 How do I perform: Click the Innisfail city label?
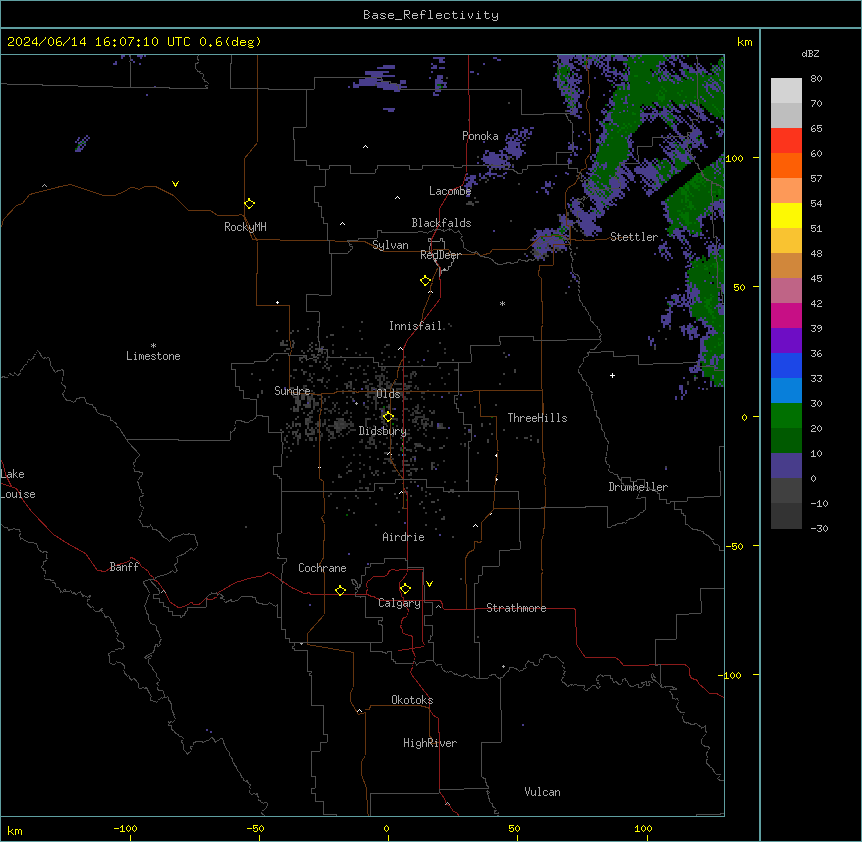coord(416,326)
